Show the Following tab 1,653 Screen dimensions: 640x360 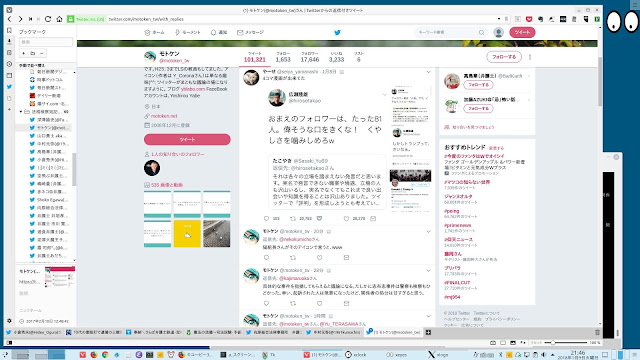(283, 57)
